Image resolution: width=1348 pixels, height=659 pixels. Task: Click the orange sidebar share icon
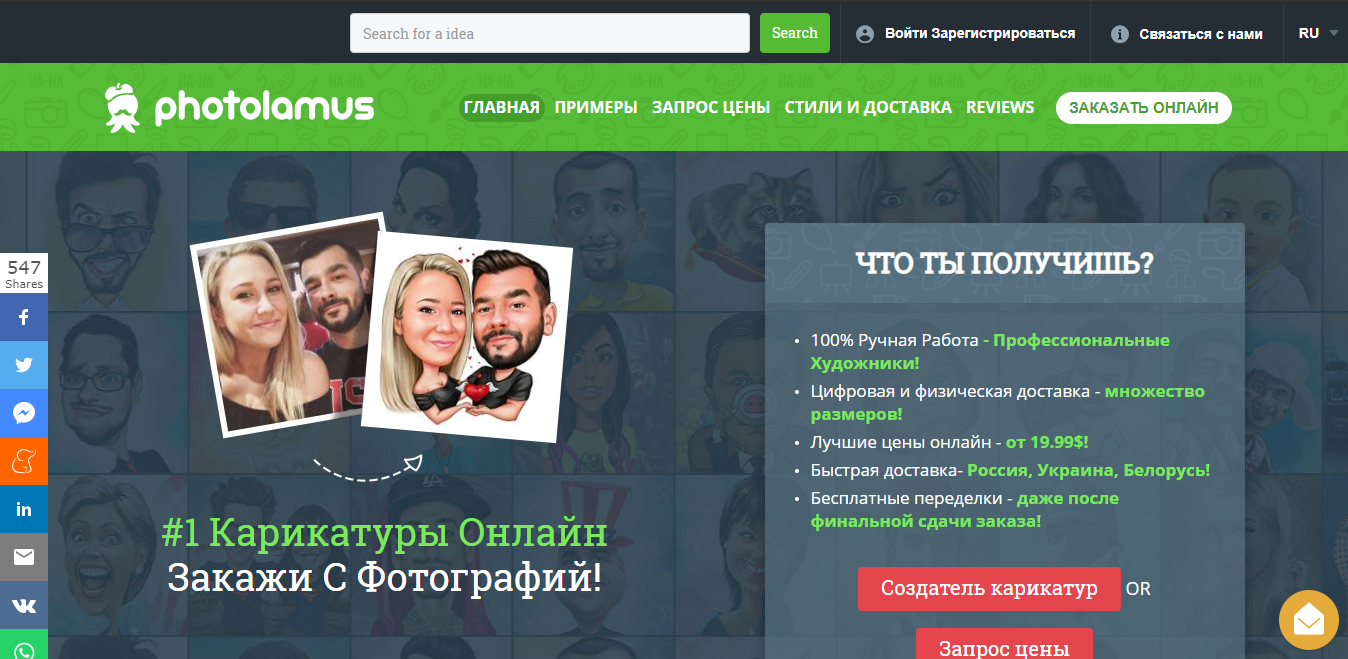(24, 461)
